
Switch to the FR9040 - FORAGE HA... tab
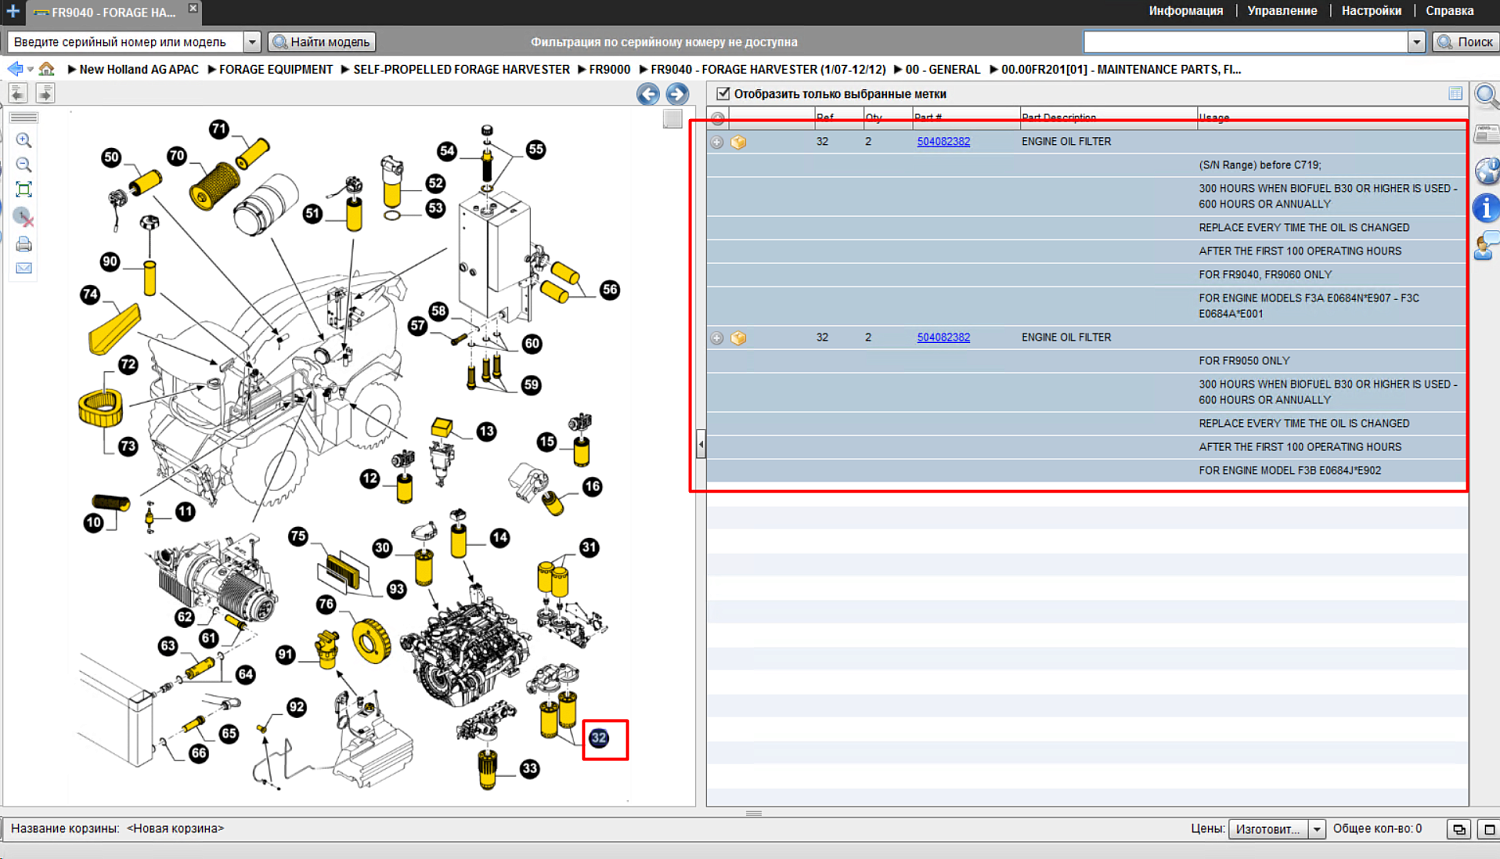click(113, 12)
